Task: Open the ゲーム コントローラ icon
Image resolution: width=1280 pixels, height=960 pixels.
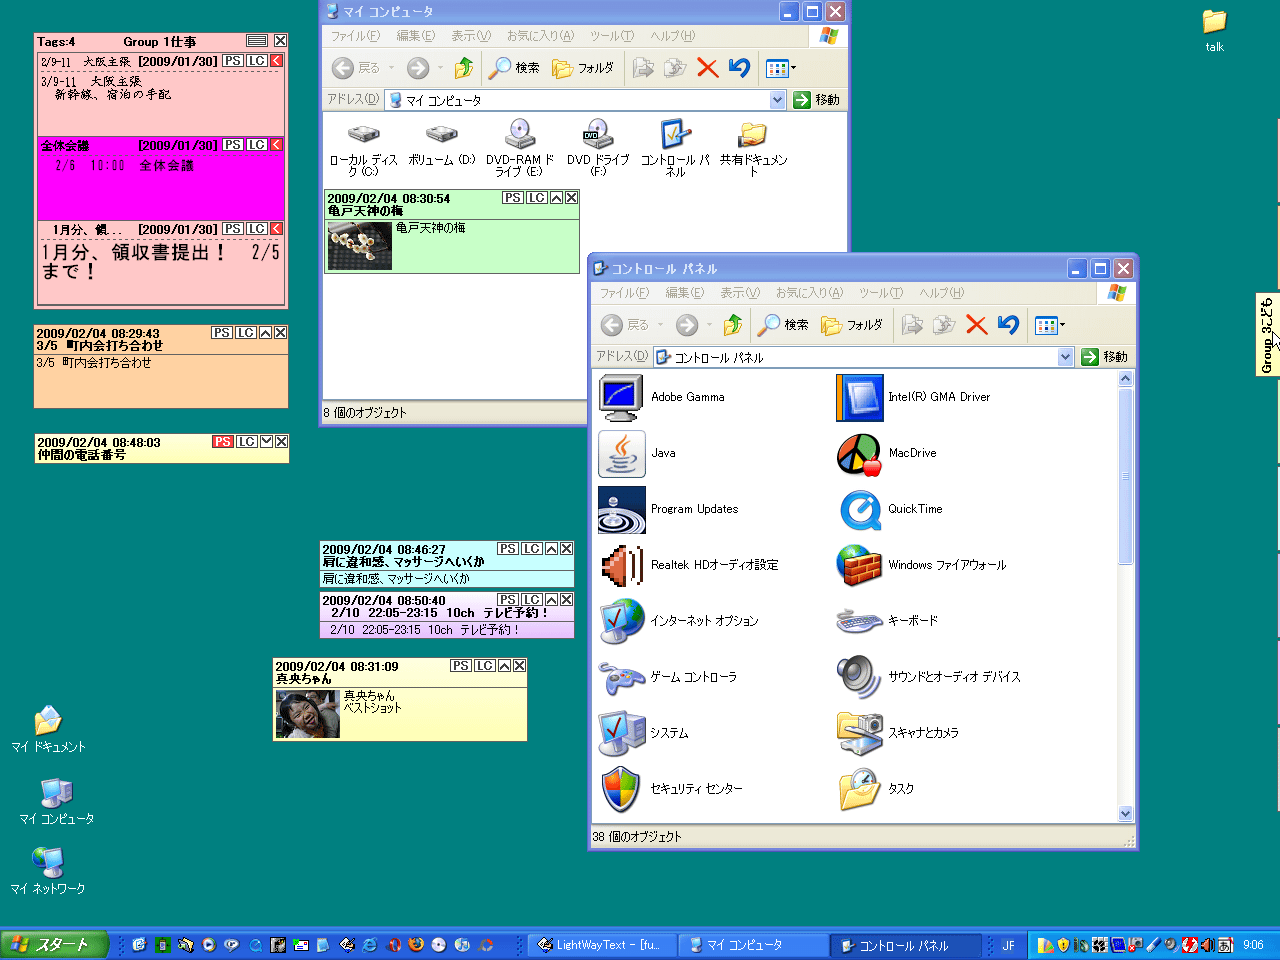Action: click(621, 677)
